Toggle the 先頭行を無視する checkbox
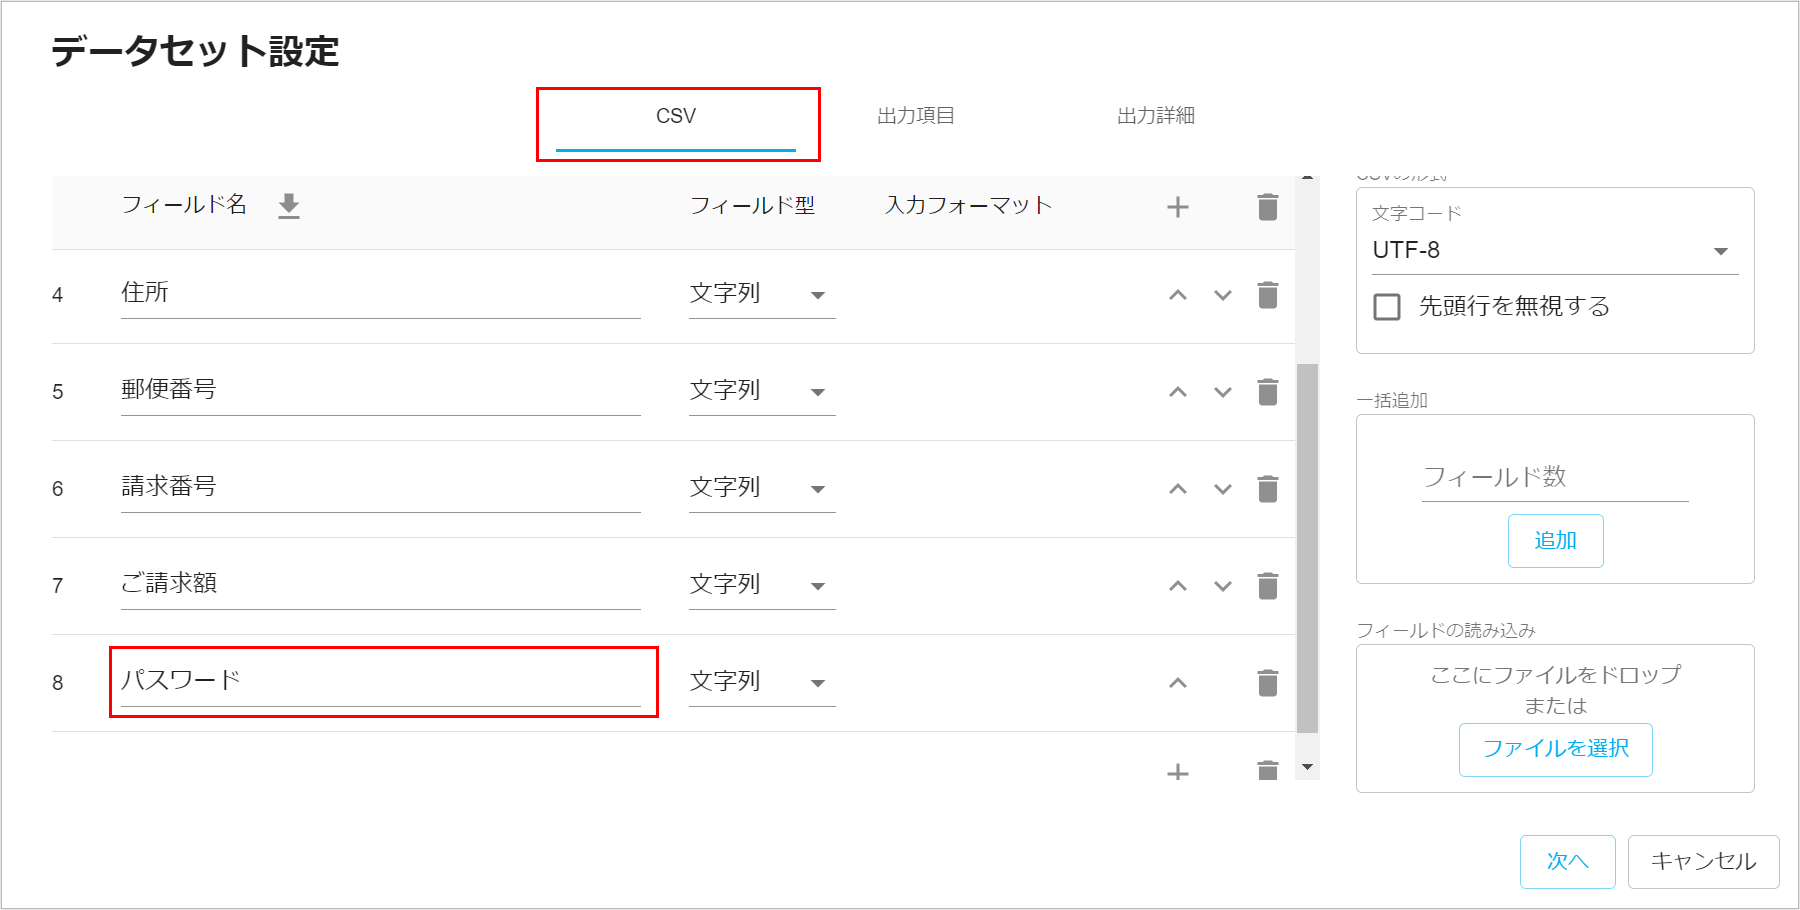Screen dimensions: 1800x910 click(x=1387, y=307)
